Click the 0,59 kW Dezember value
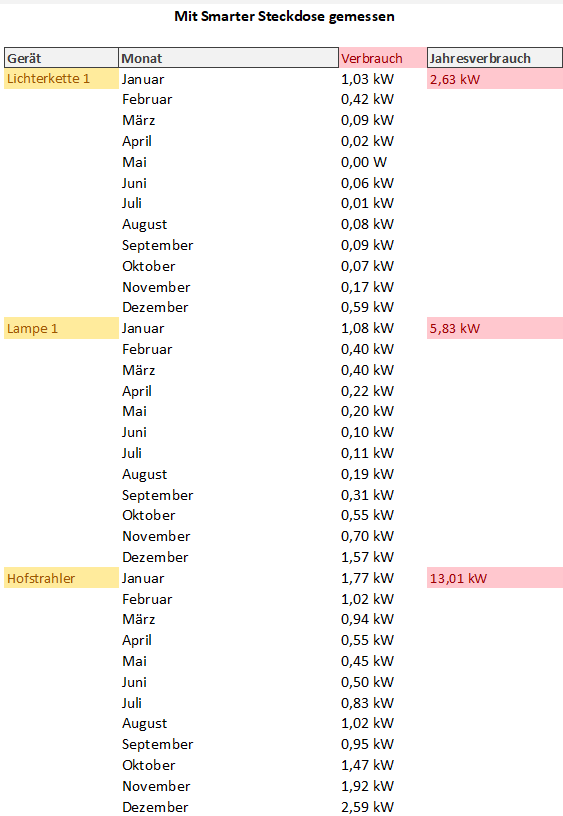This screenshot has width=563, height=816. (367, 307)
